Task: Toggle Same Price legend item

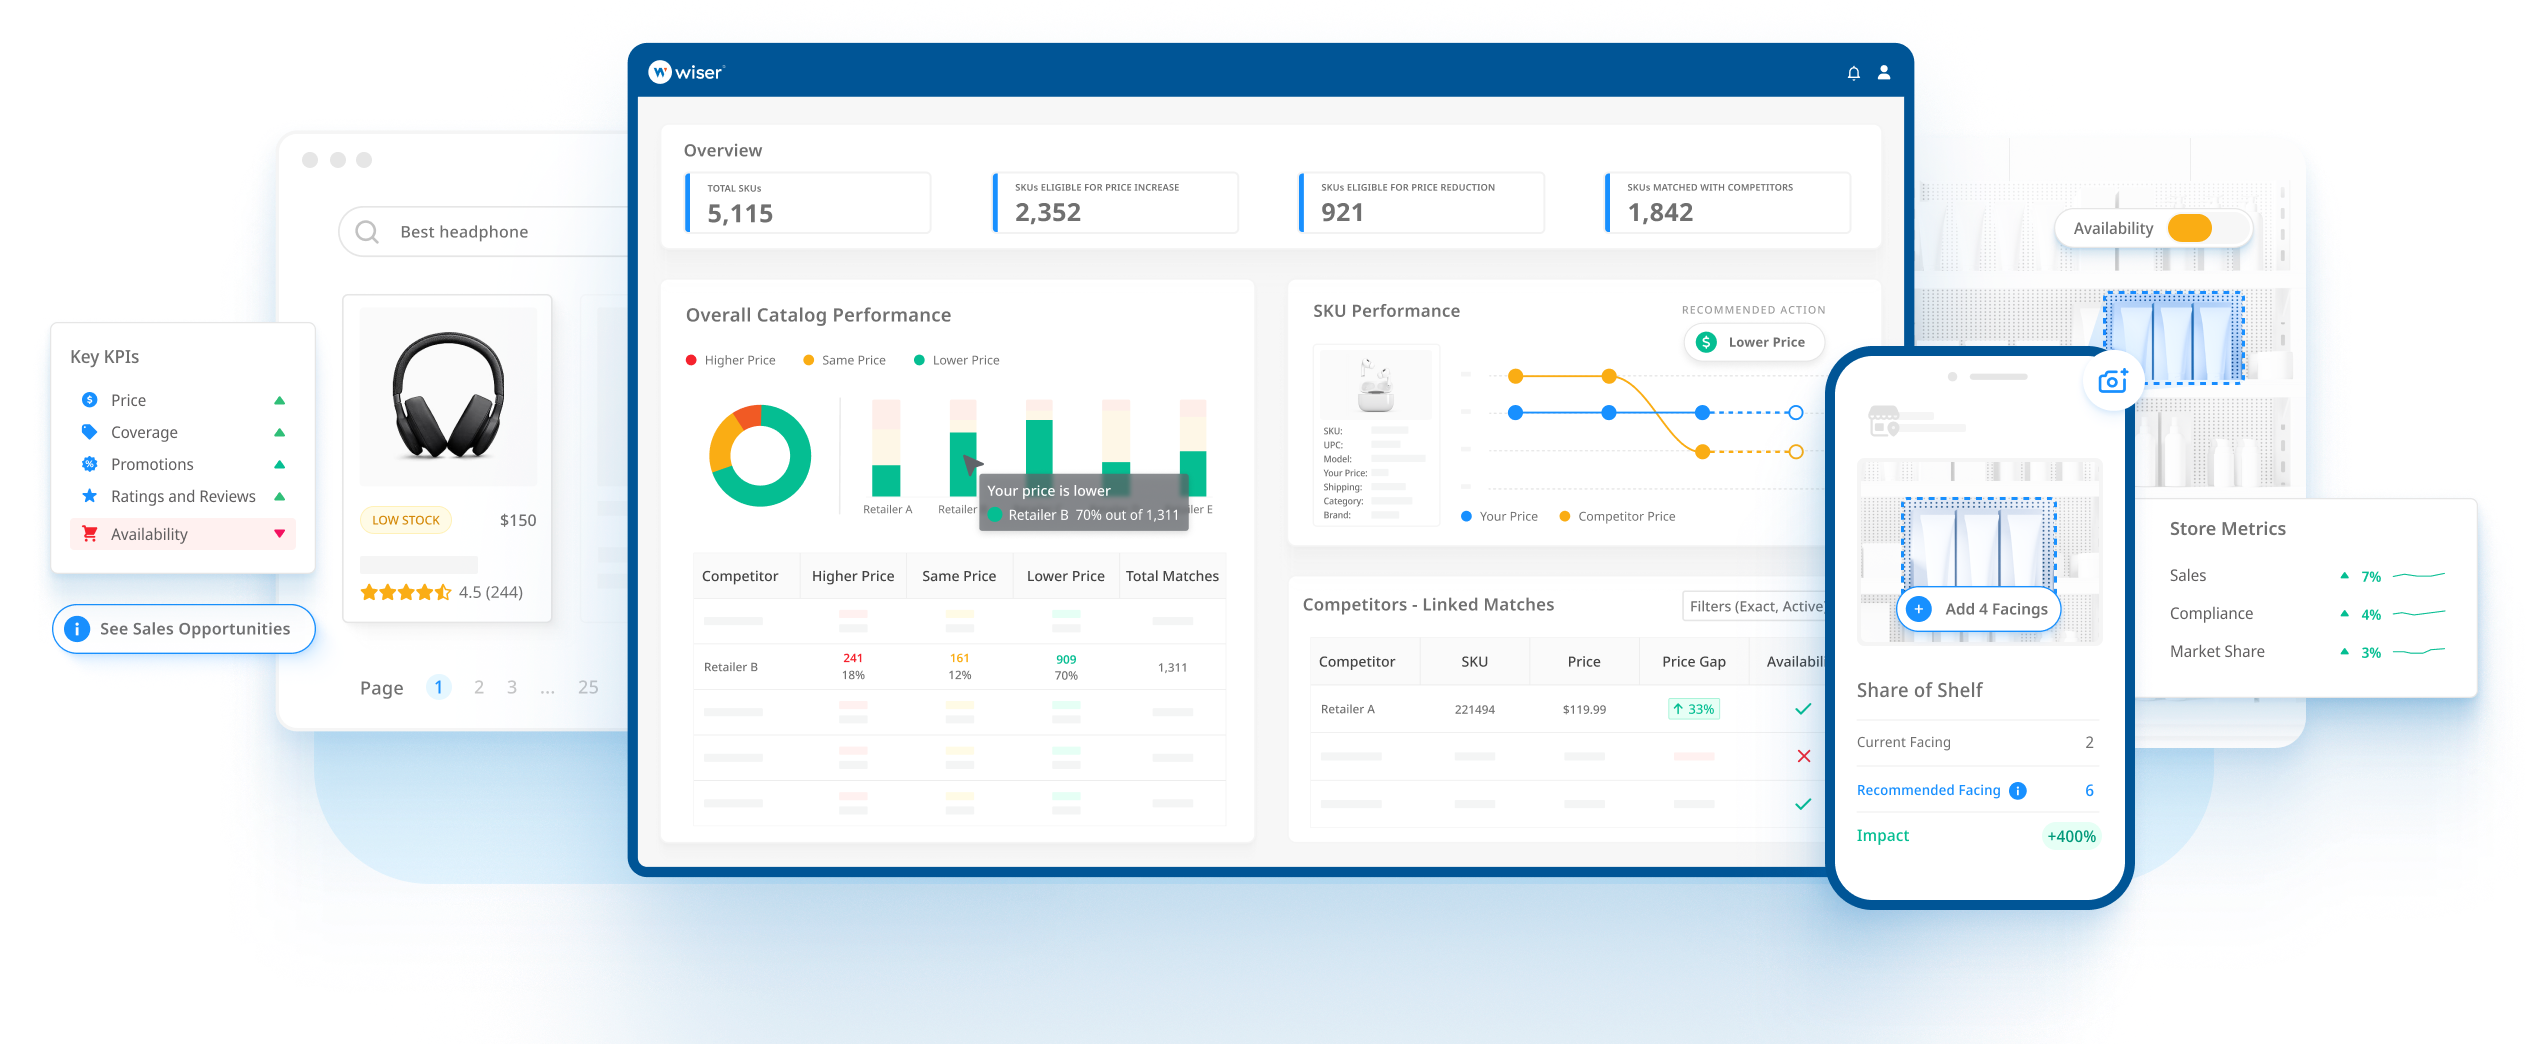Action: (844, 360)
